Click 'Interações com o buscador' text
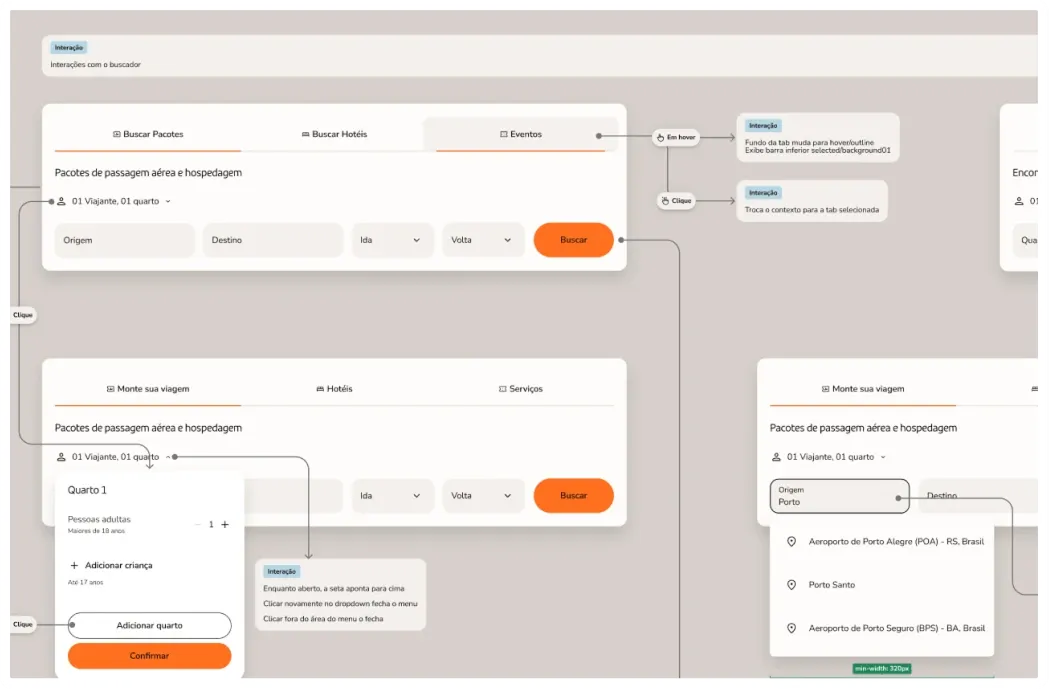The width and height of the screenshot is (1049, 689). click(x=96, y=65)
